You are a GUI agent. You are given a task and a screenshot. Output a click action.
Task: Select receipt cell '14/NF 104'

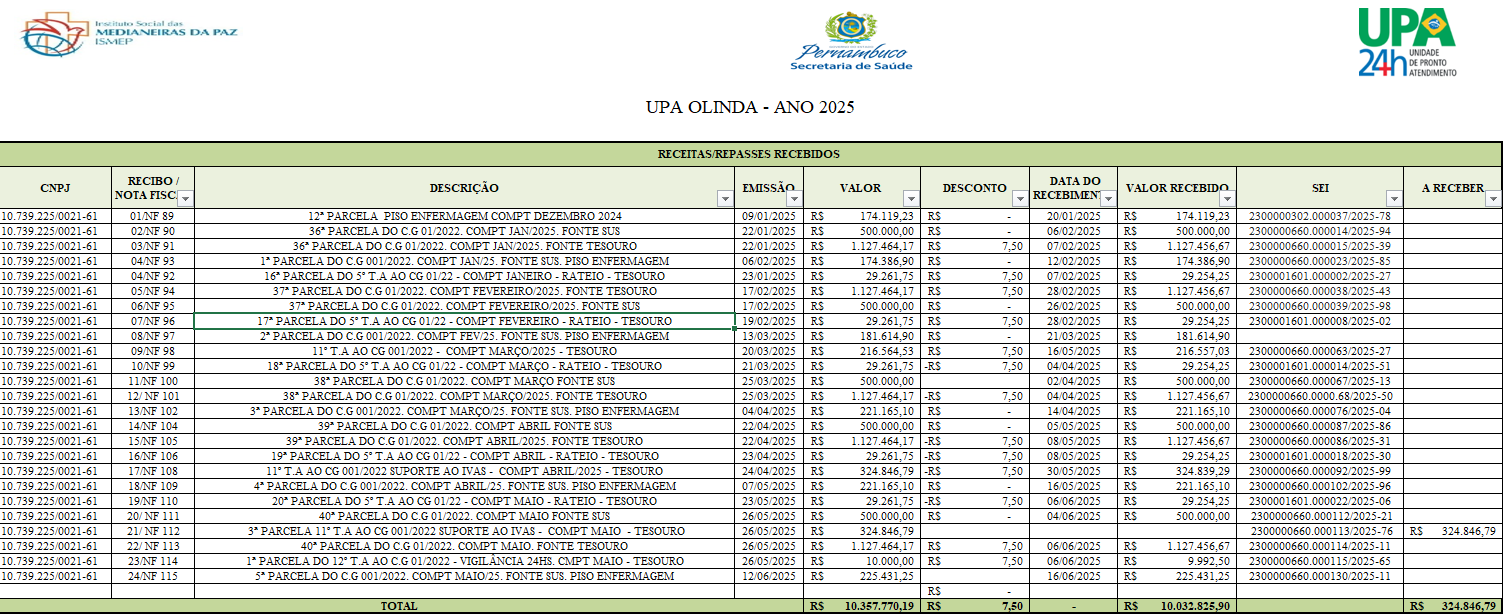[152, 426]
